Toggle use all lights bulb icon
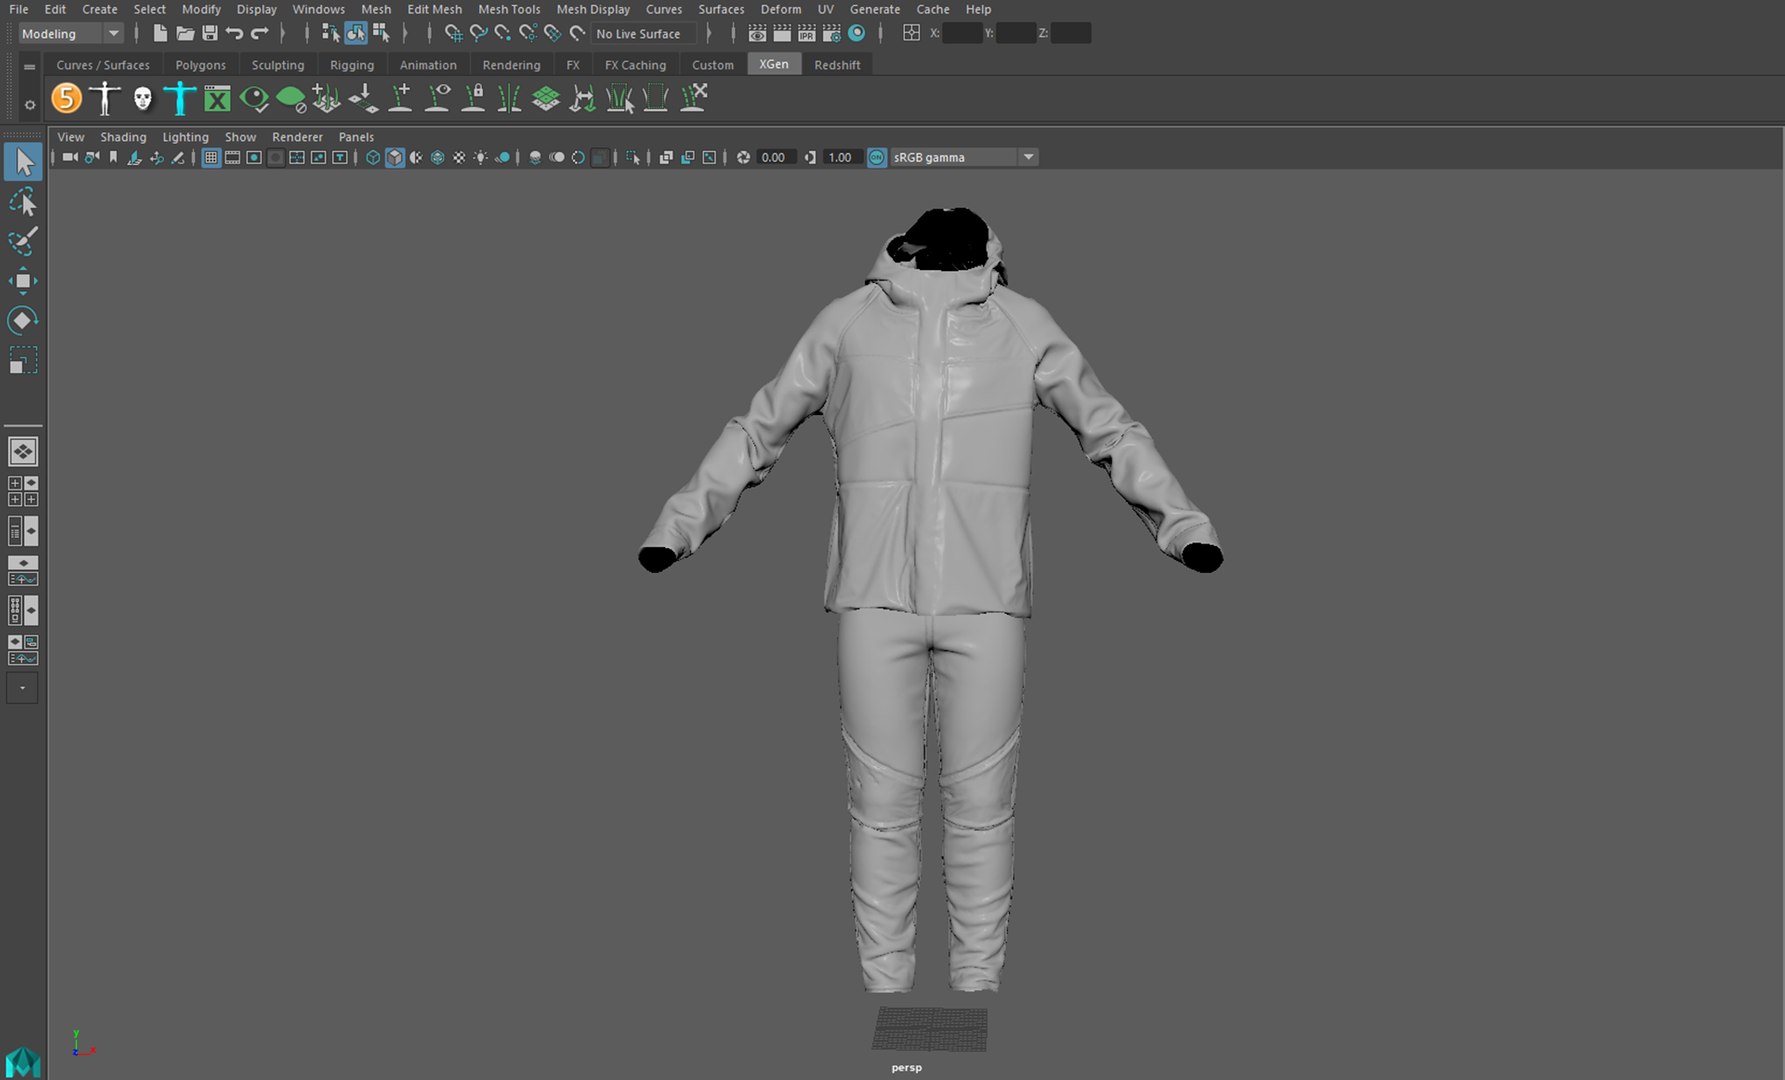 tap(481, 157)
